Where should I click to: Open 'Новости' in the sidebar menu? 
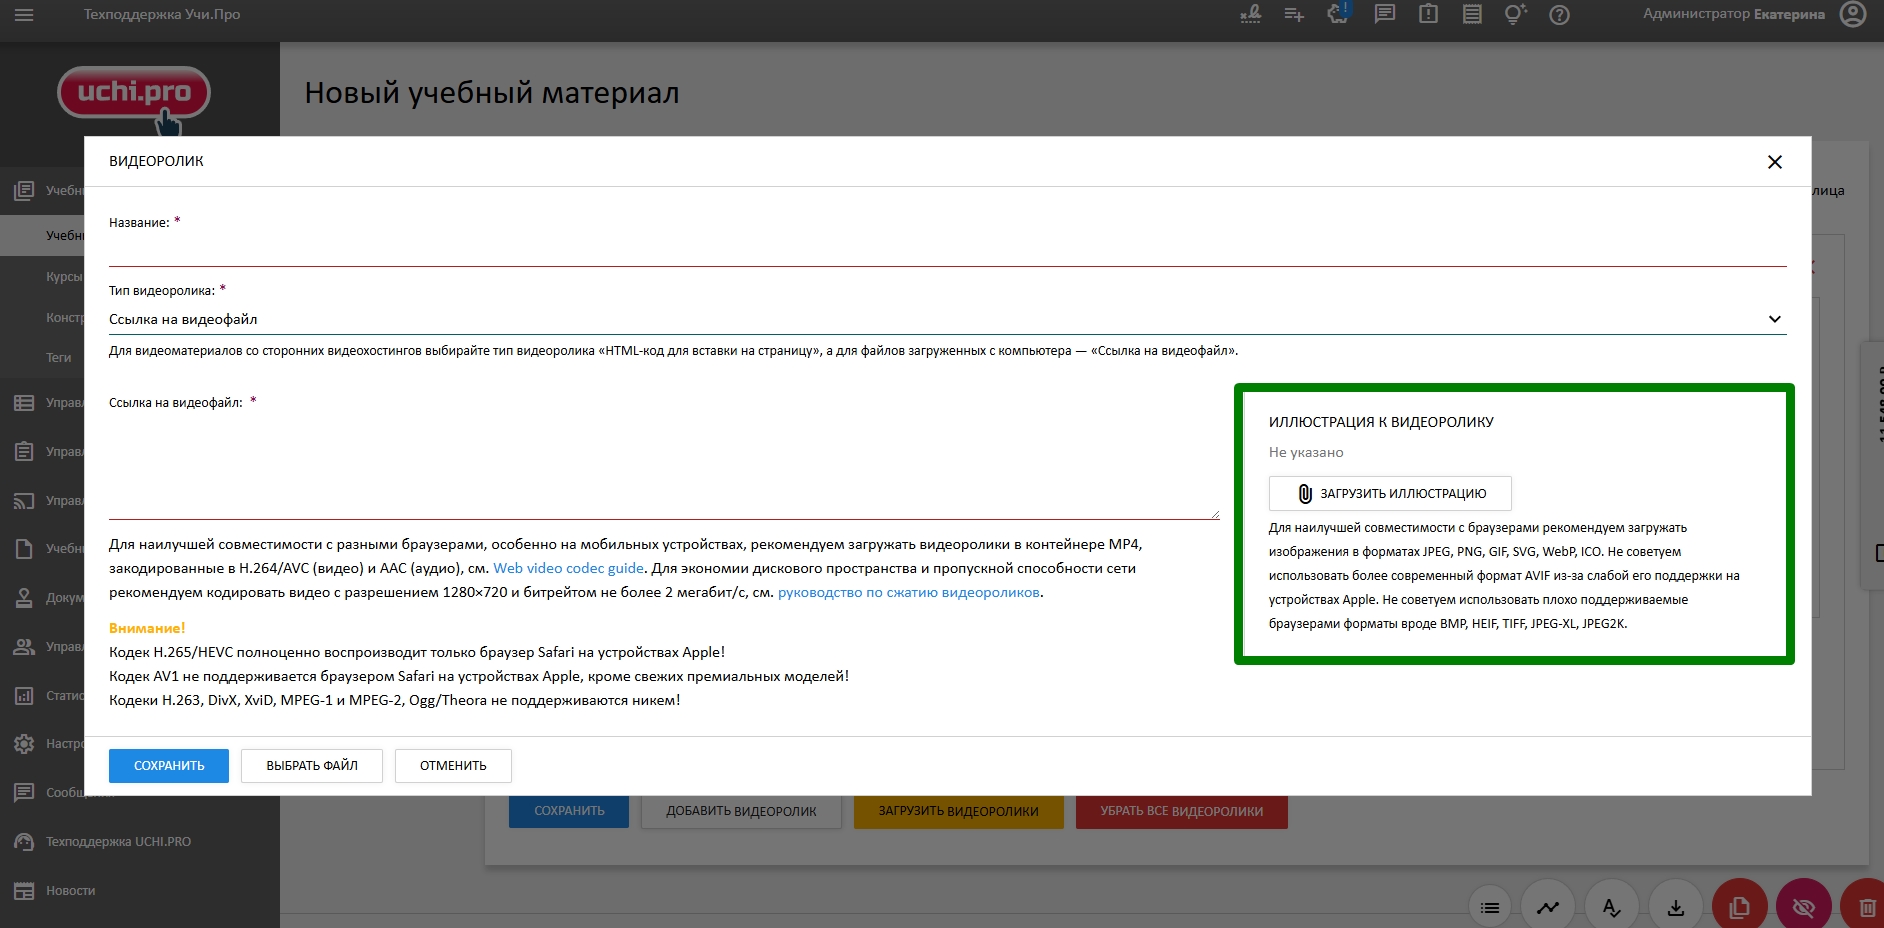click(70, 891)
